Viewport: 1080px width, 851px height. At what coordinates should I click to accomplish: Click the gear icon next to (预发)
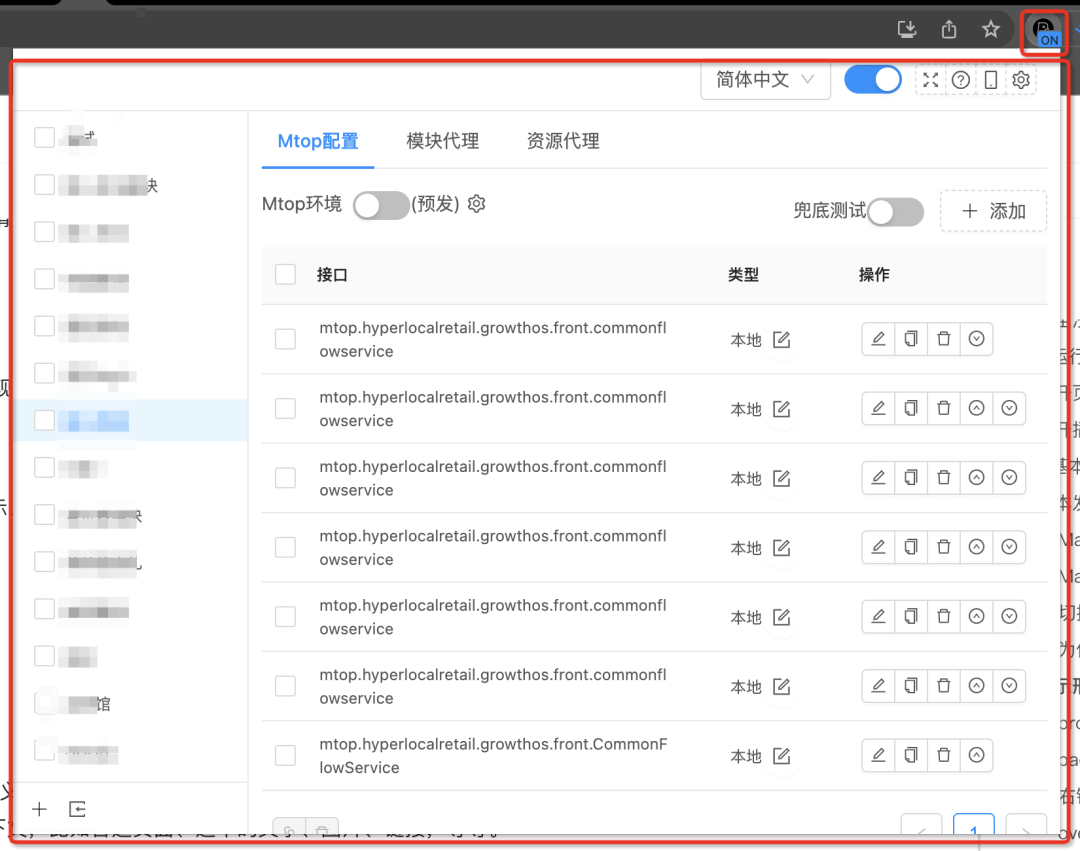click(477, 204)
